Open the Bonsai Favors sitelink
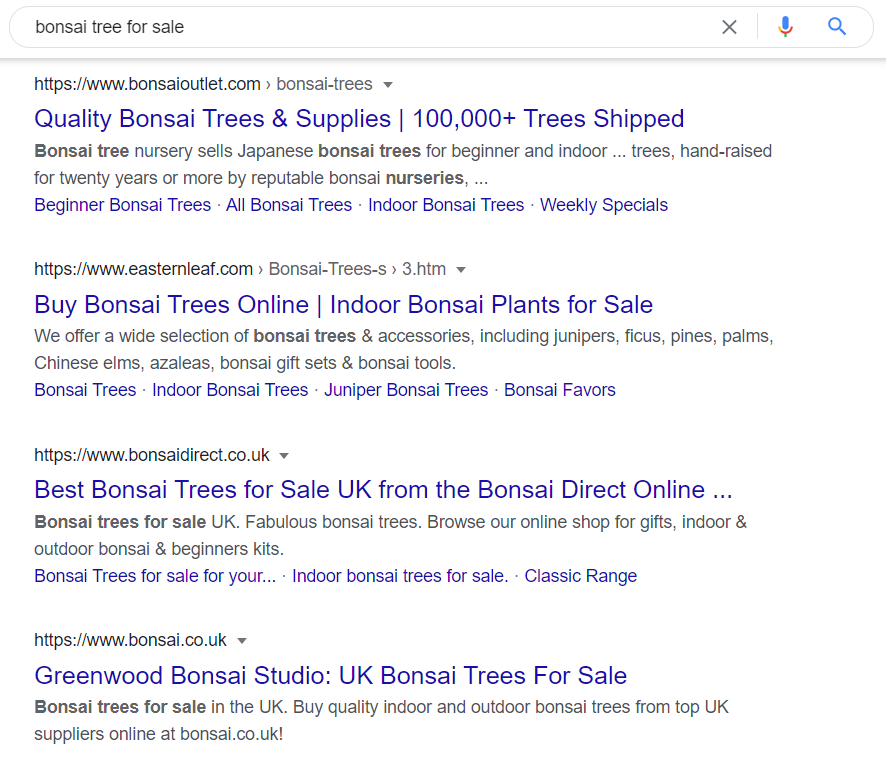The width and height of the screenshot is (886, 768). pyautogui.click(x=559, y=390)
